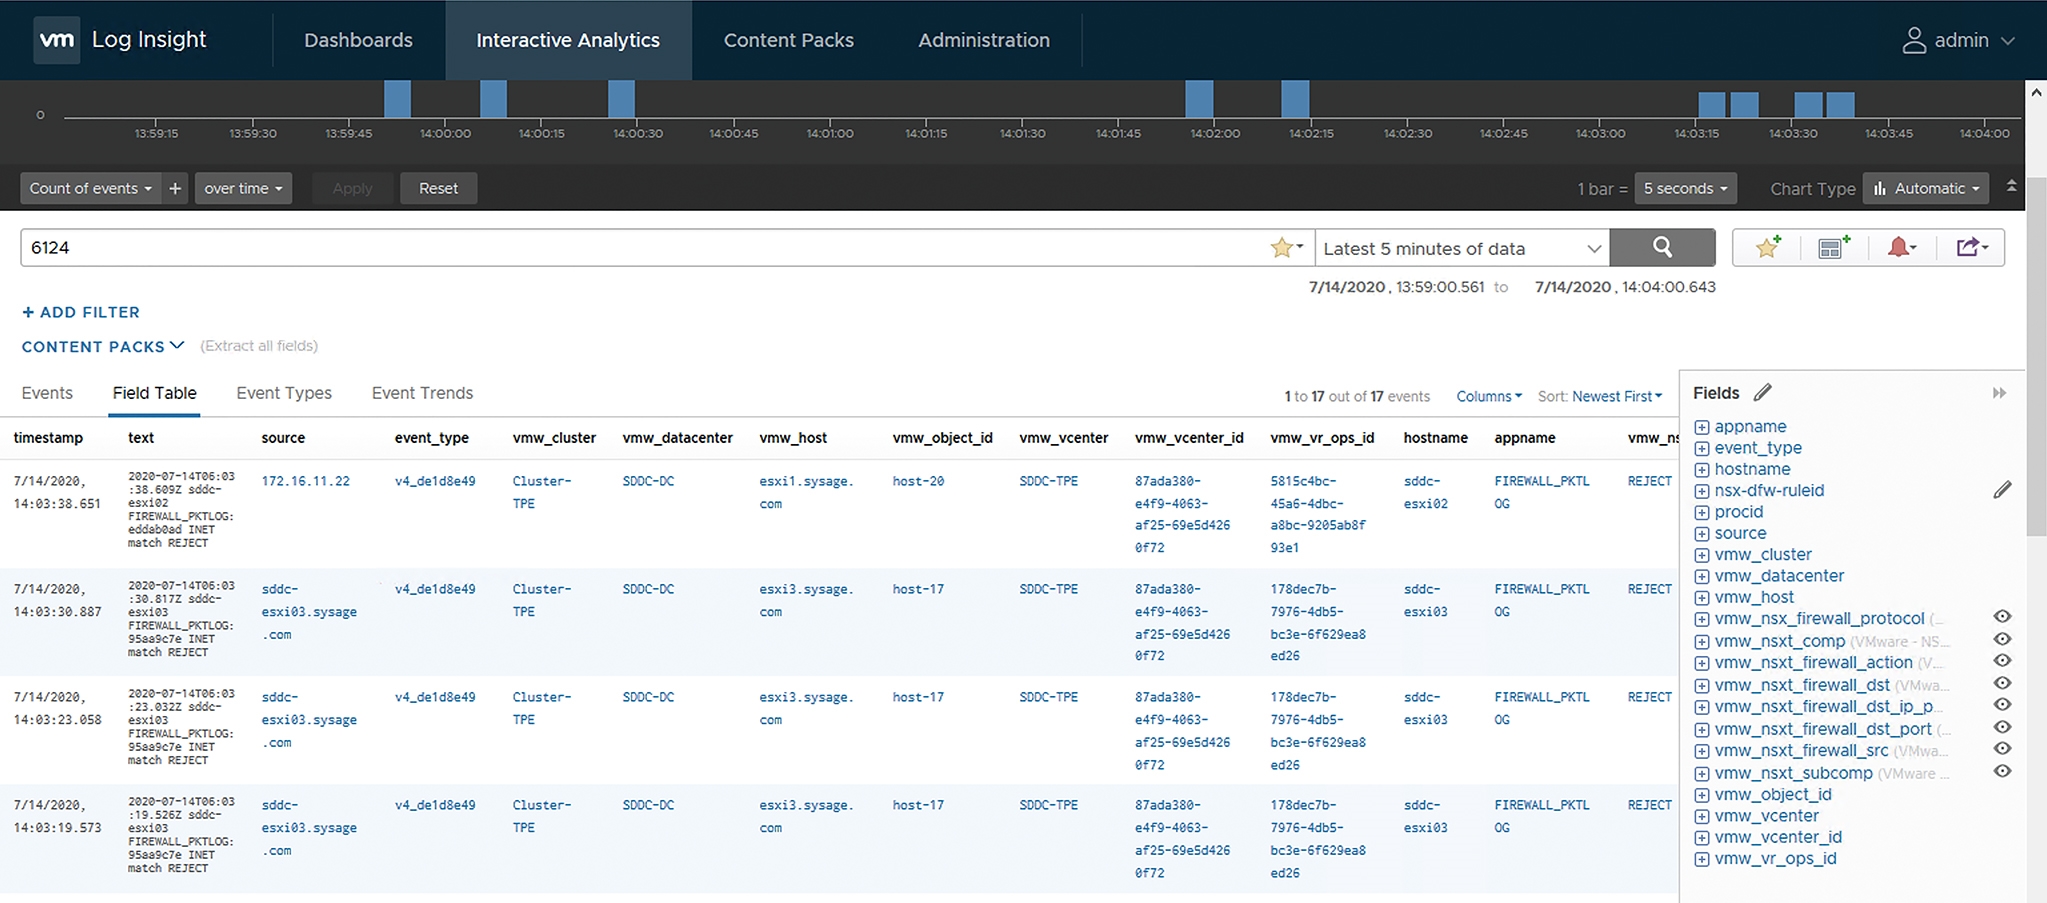Image resolution: width=2047 pixels, height=903 pixels.
Task: Open admin menu chevron
Action: click(2007, 41)
